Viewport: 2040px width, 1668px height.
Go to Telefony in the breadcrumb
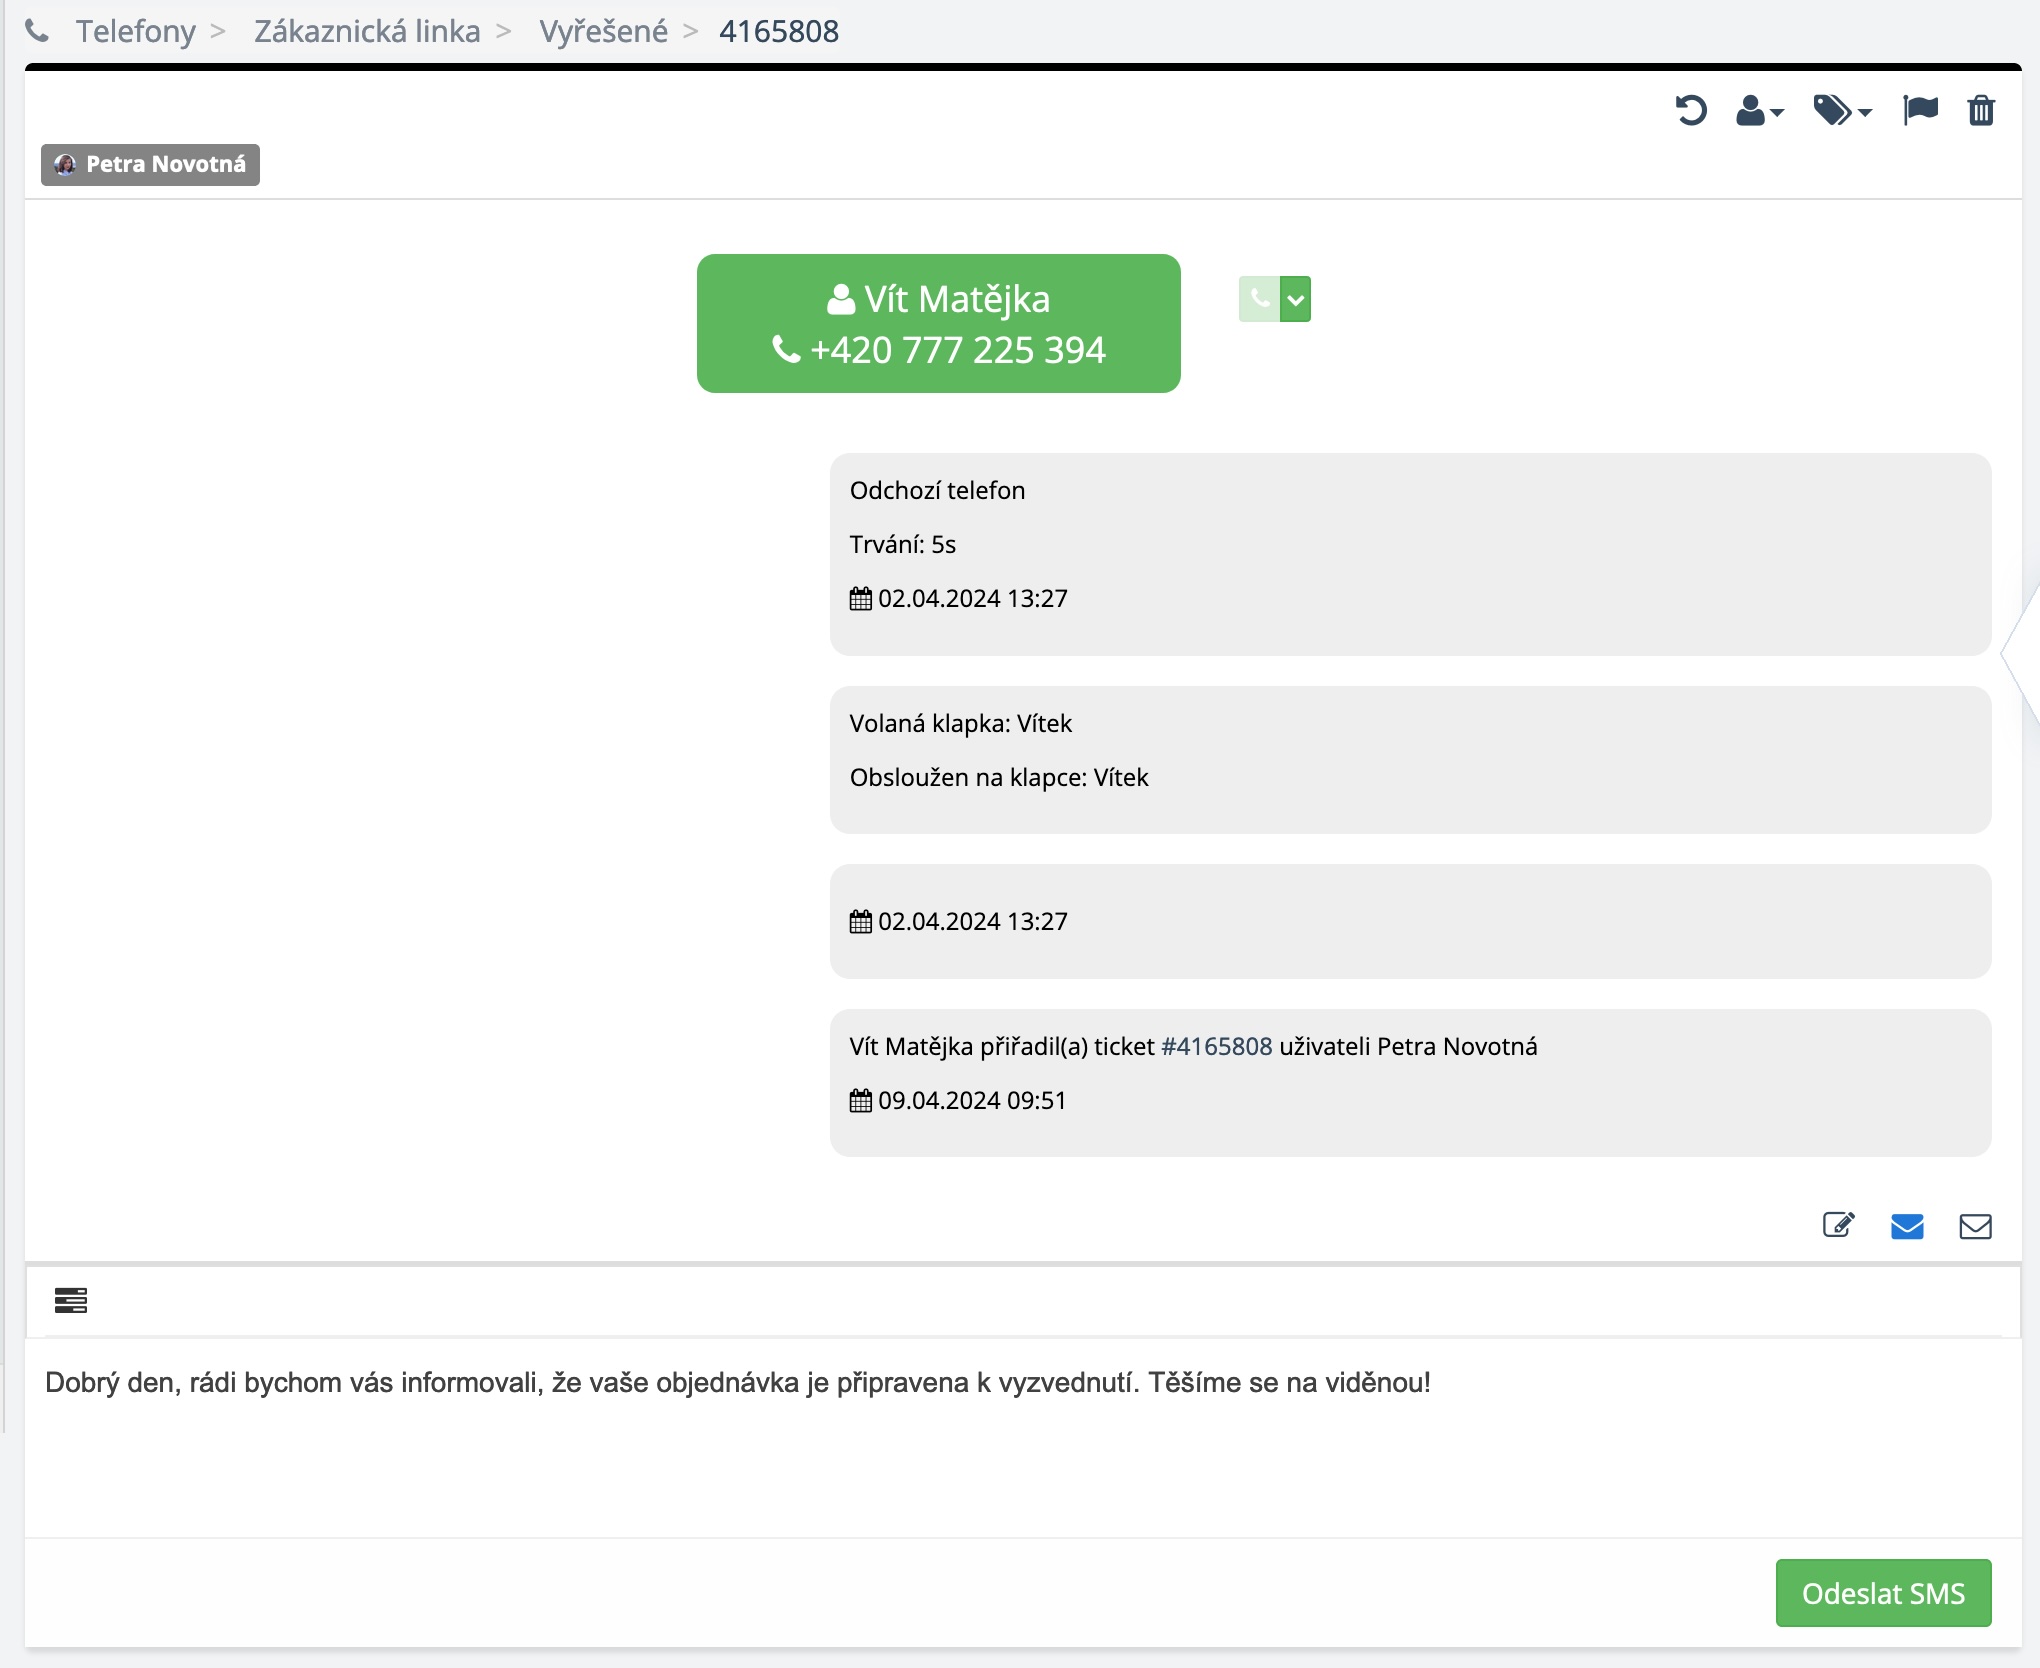coord(136,31)
